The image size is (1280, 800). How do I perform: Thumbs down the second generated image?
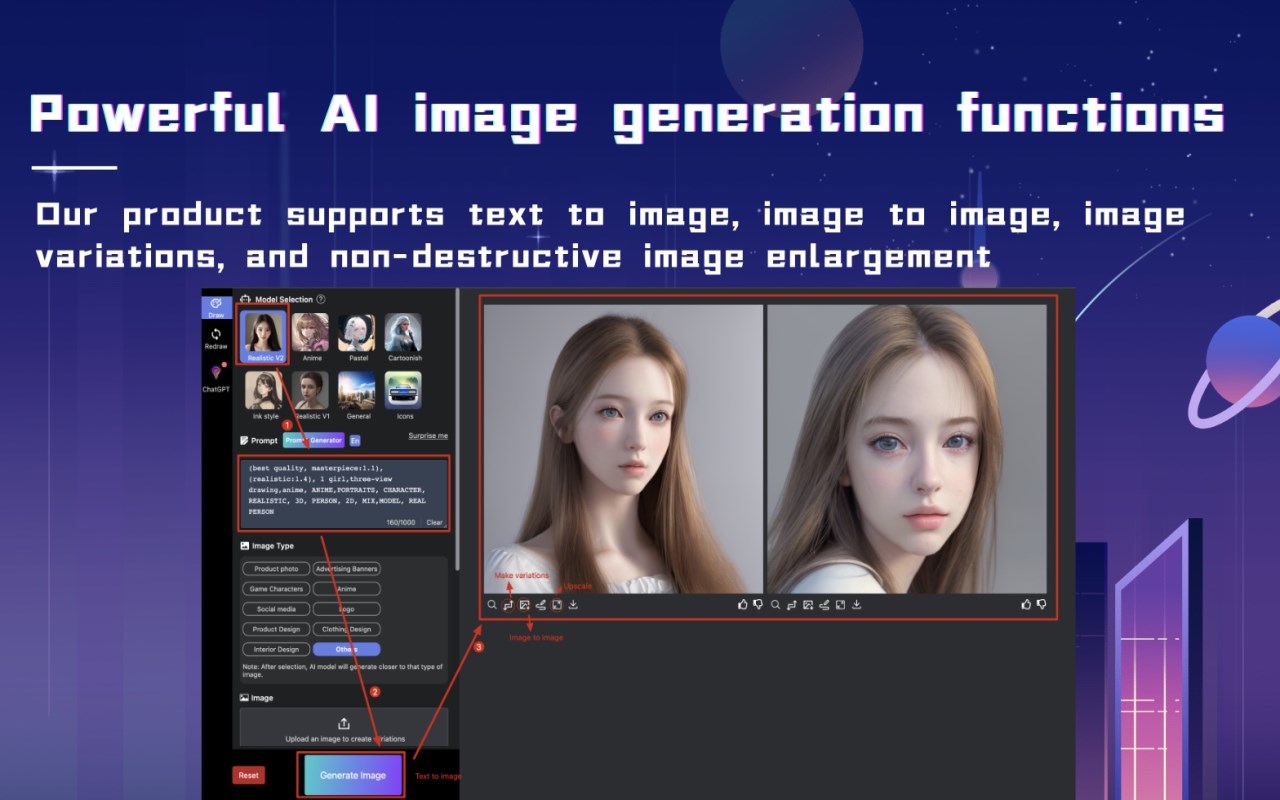point(1042,605)
